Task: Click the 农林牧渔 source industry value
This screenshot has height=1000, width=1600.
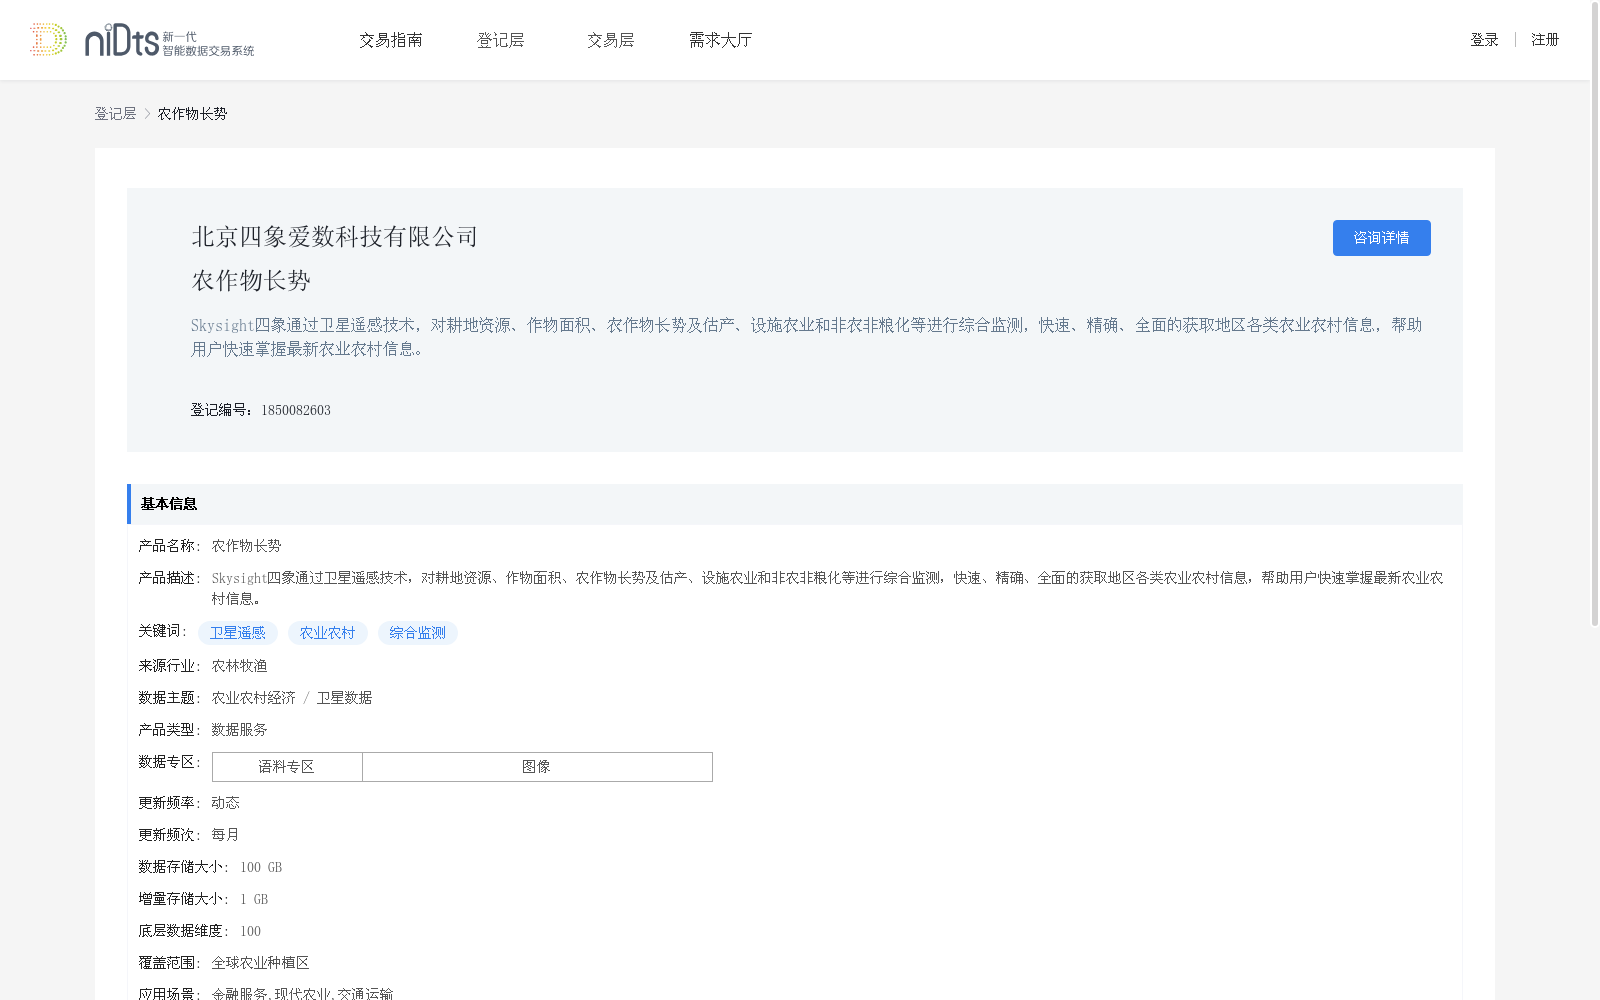Action: click(x=239, y=666)
